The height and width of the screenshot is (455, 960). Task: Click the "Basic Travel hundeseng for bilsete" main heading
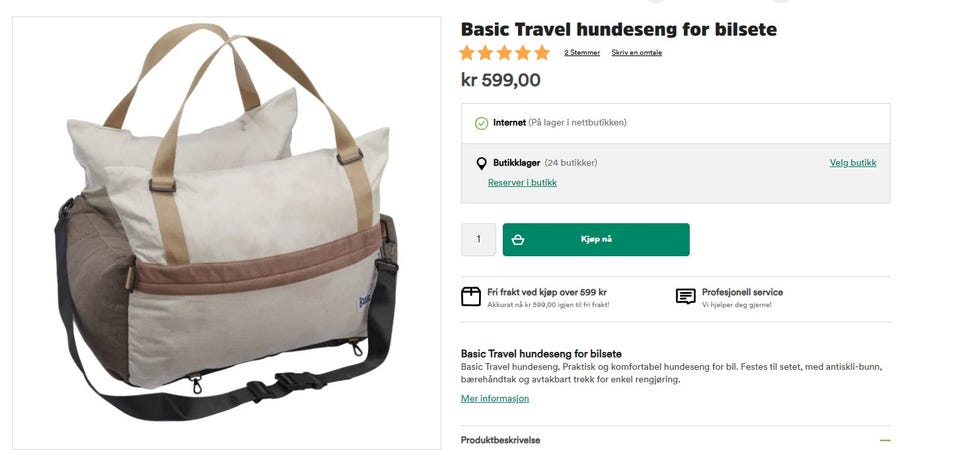(x=618, y=29)
